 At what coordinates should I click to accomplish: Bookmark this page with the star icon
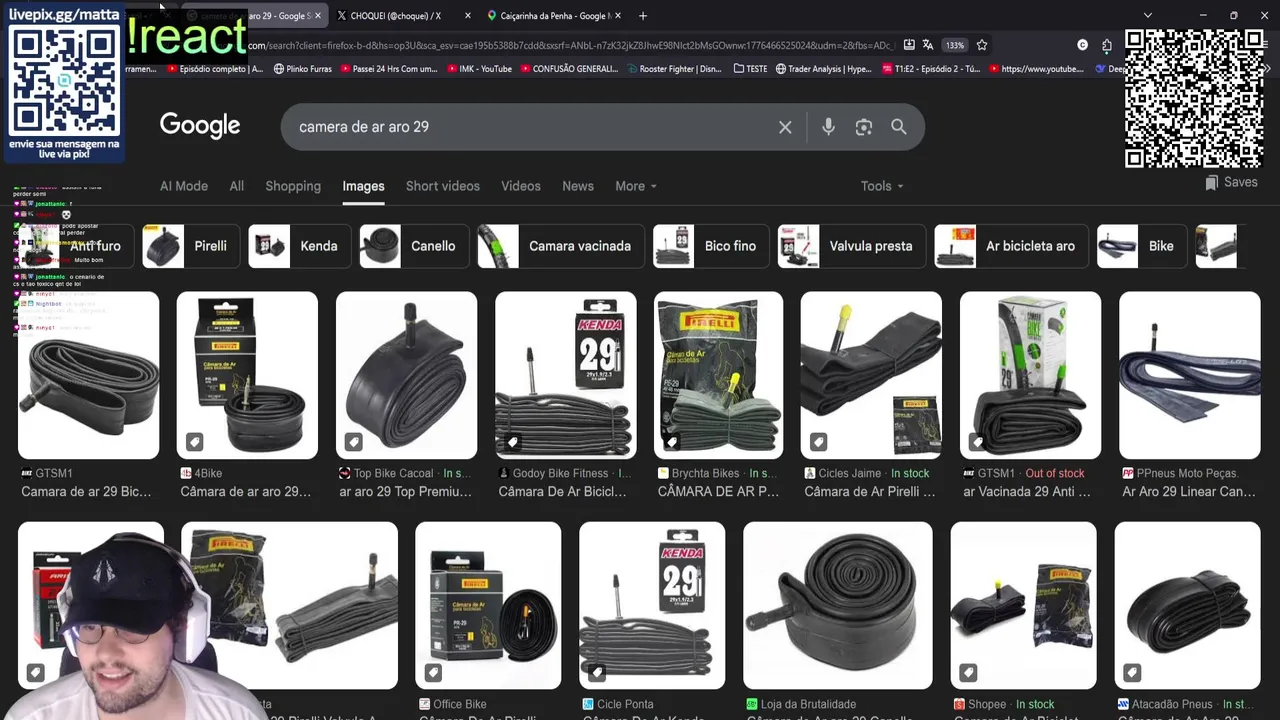982,45
